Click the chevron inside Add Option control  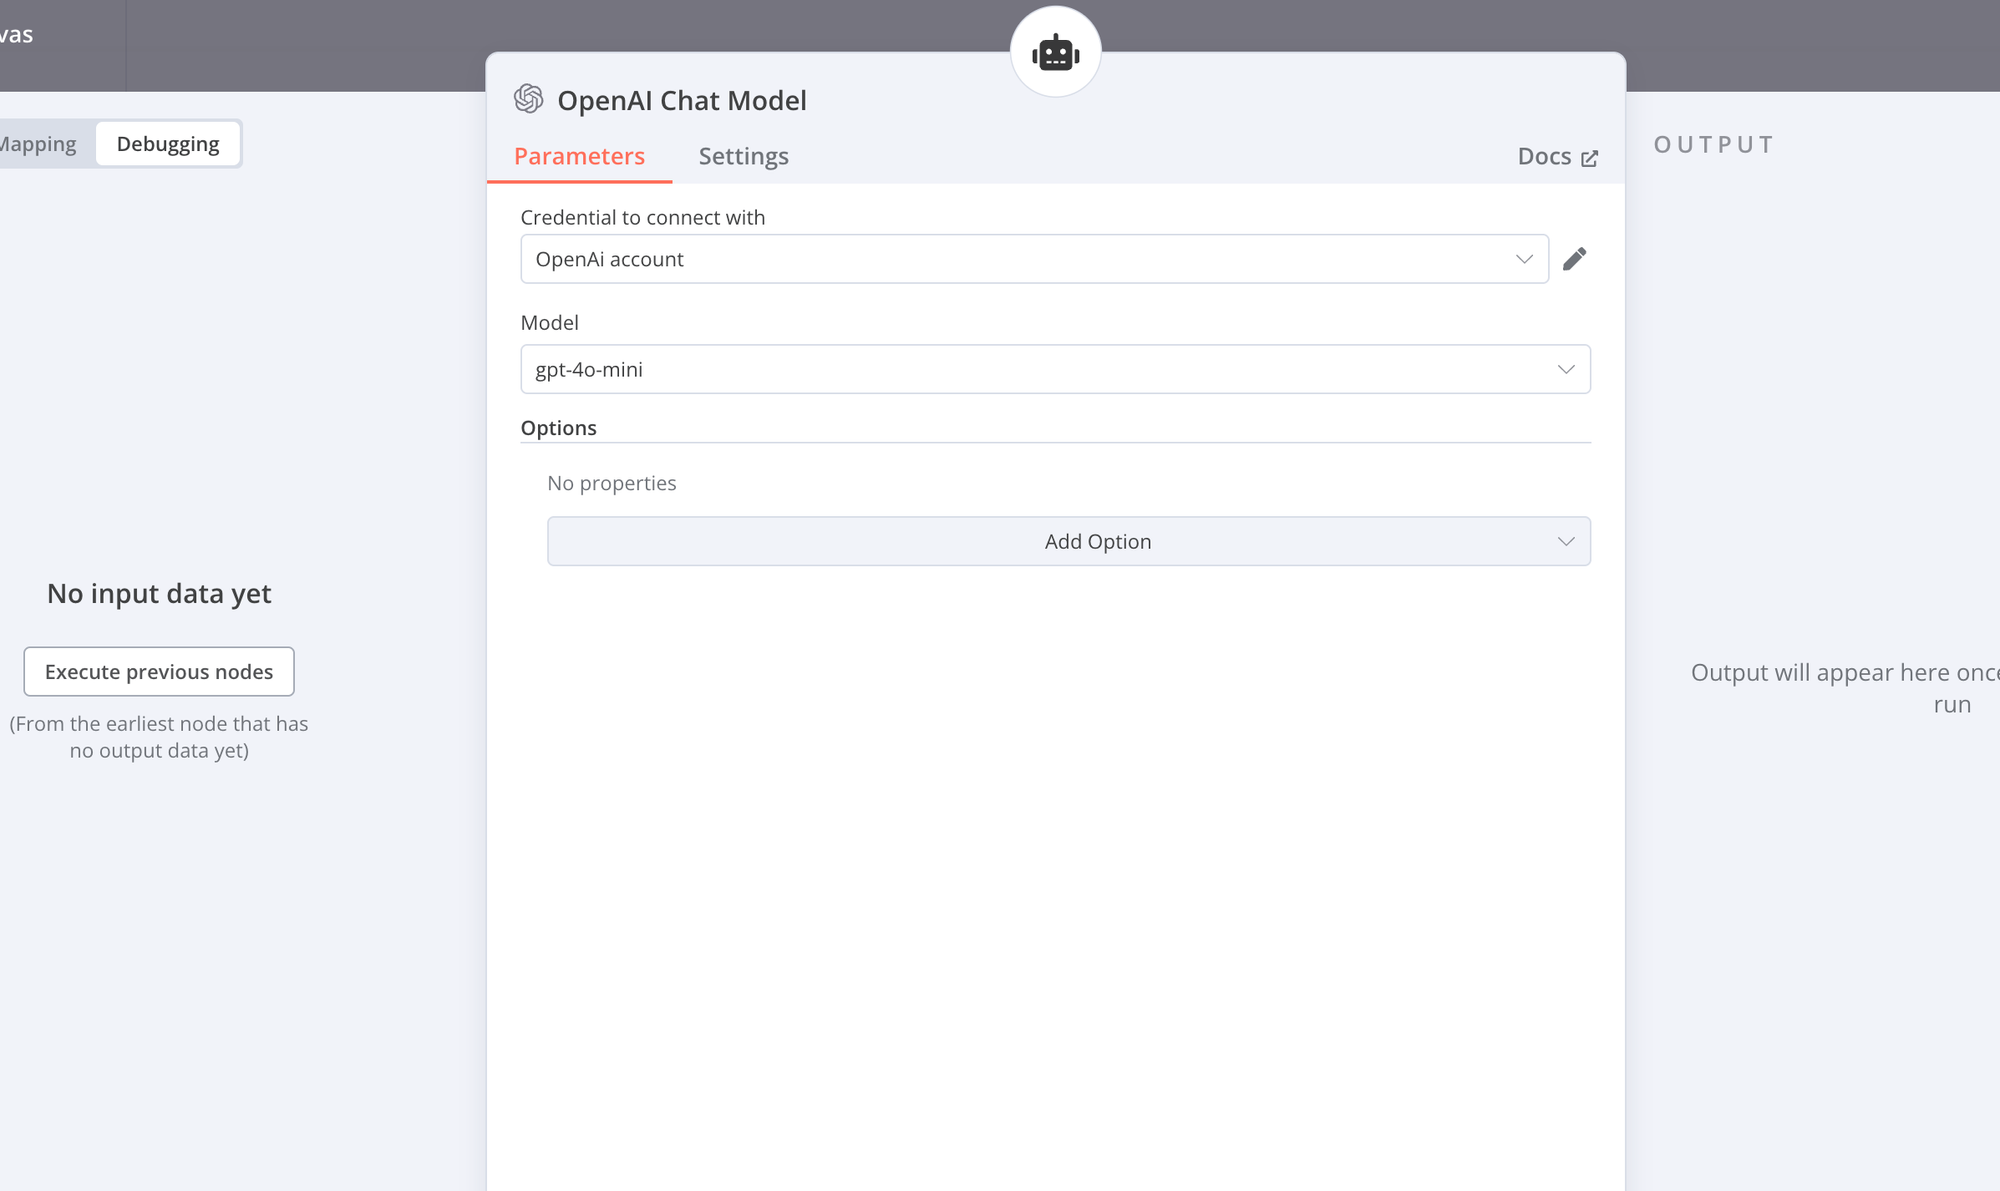tap(1565, 541)
